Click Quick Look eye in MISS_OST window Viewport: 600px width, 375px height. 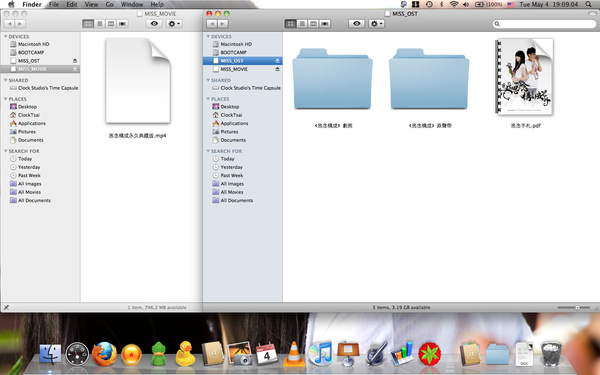click(x=357, y=24)
